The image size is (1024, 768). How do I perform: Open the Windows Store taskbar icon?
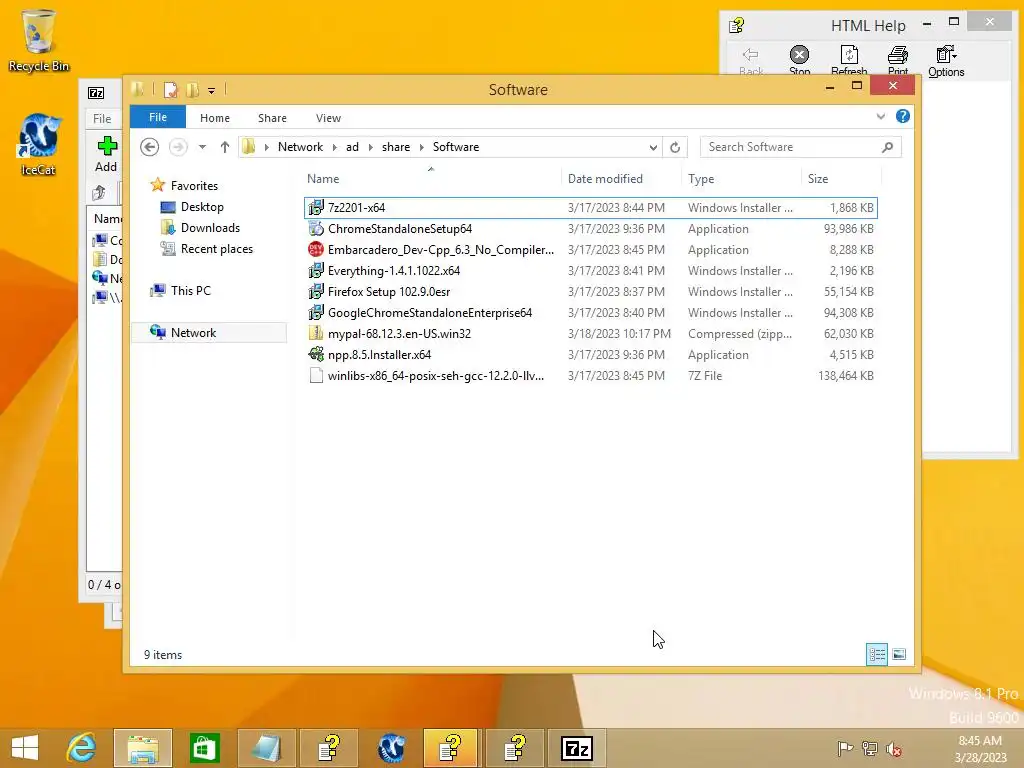(204, 748)
